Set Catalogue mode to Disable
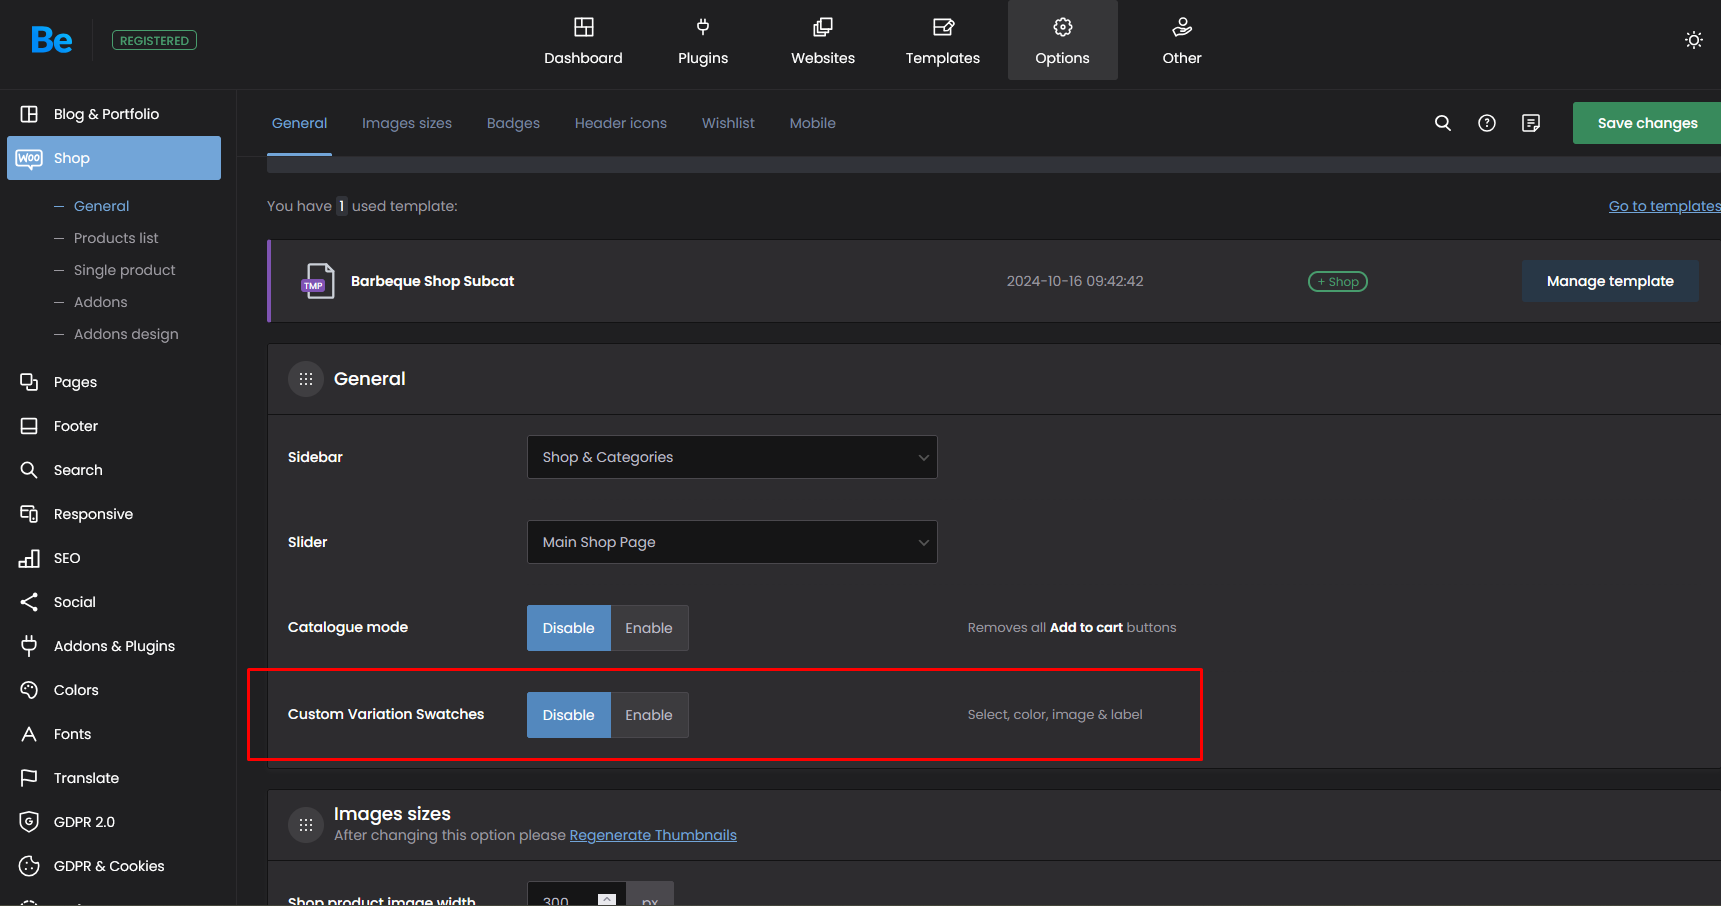Screen dimensions: 1721x906 (568, 628)
